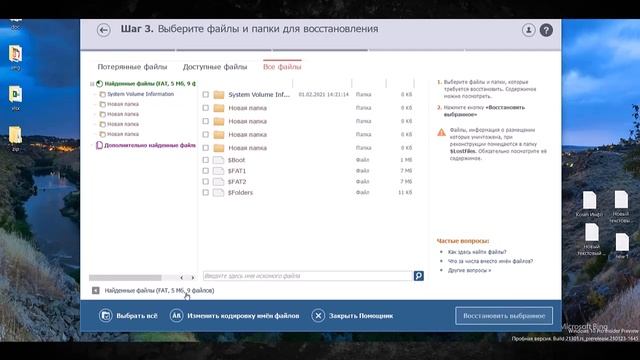This screenshot has height=360, width=640.
Task: Click the search magnifier button
Action: tap(418, 276)
